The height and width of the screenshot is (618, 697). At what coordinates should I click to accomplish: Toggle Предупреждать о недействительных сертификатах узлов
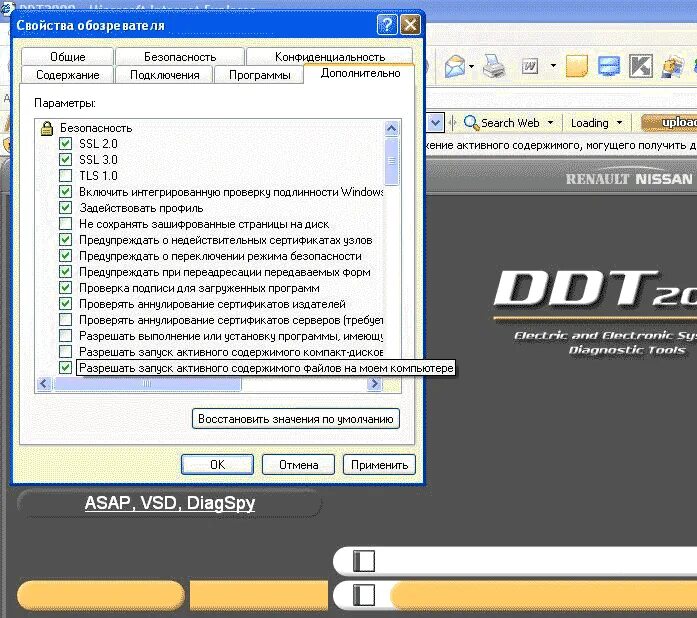click(x=65, y=240)
